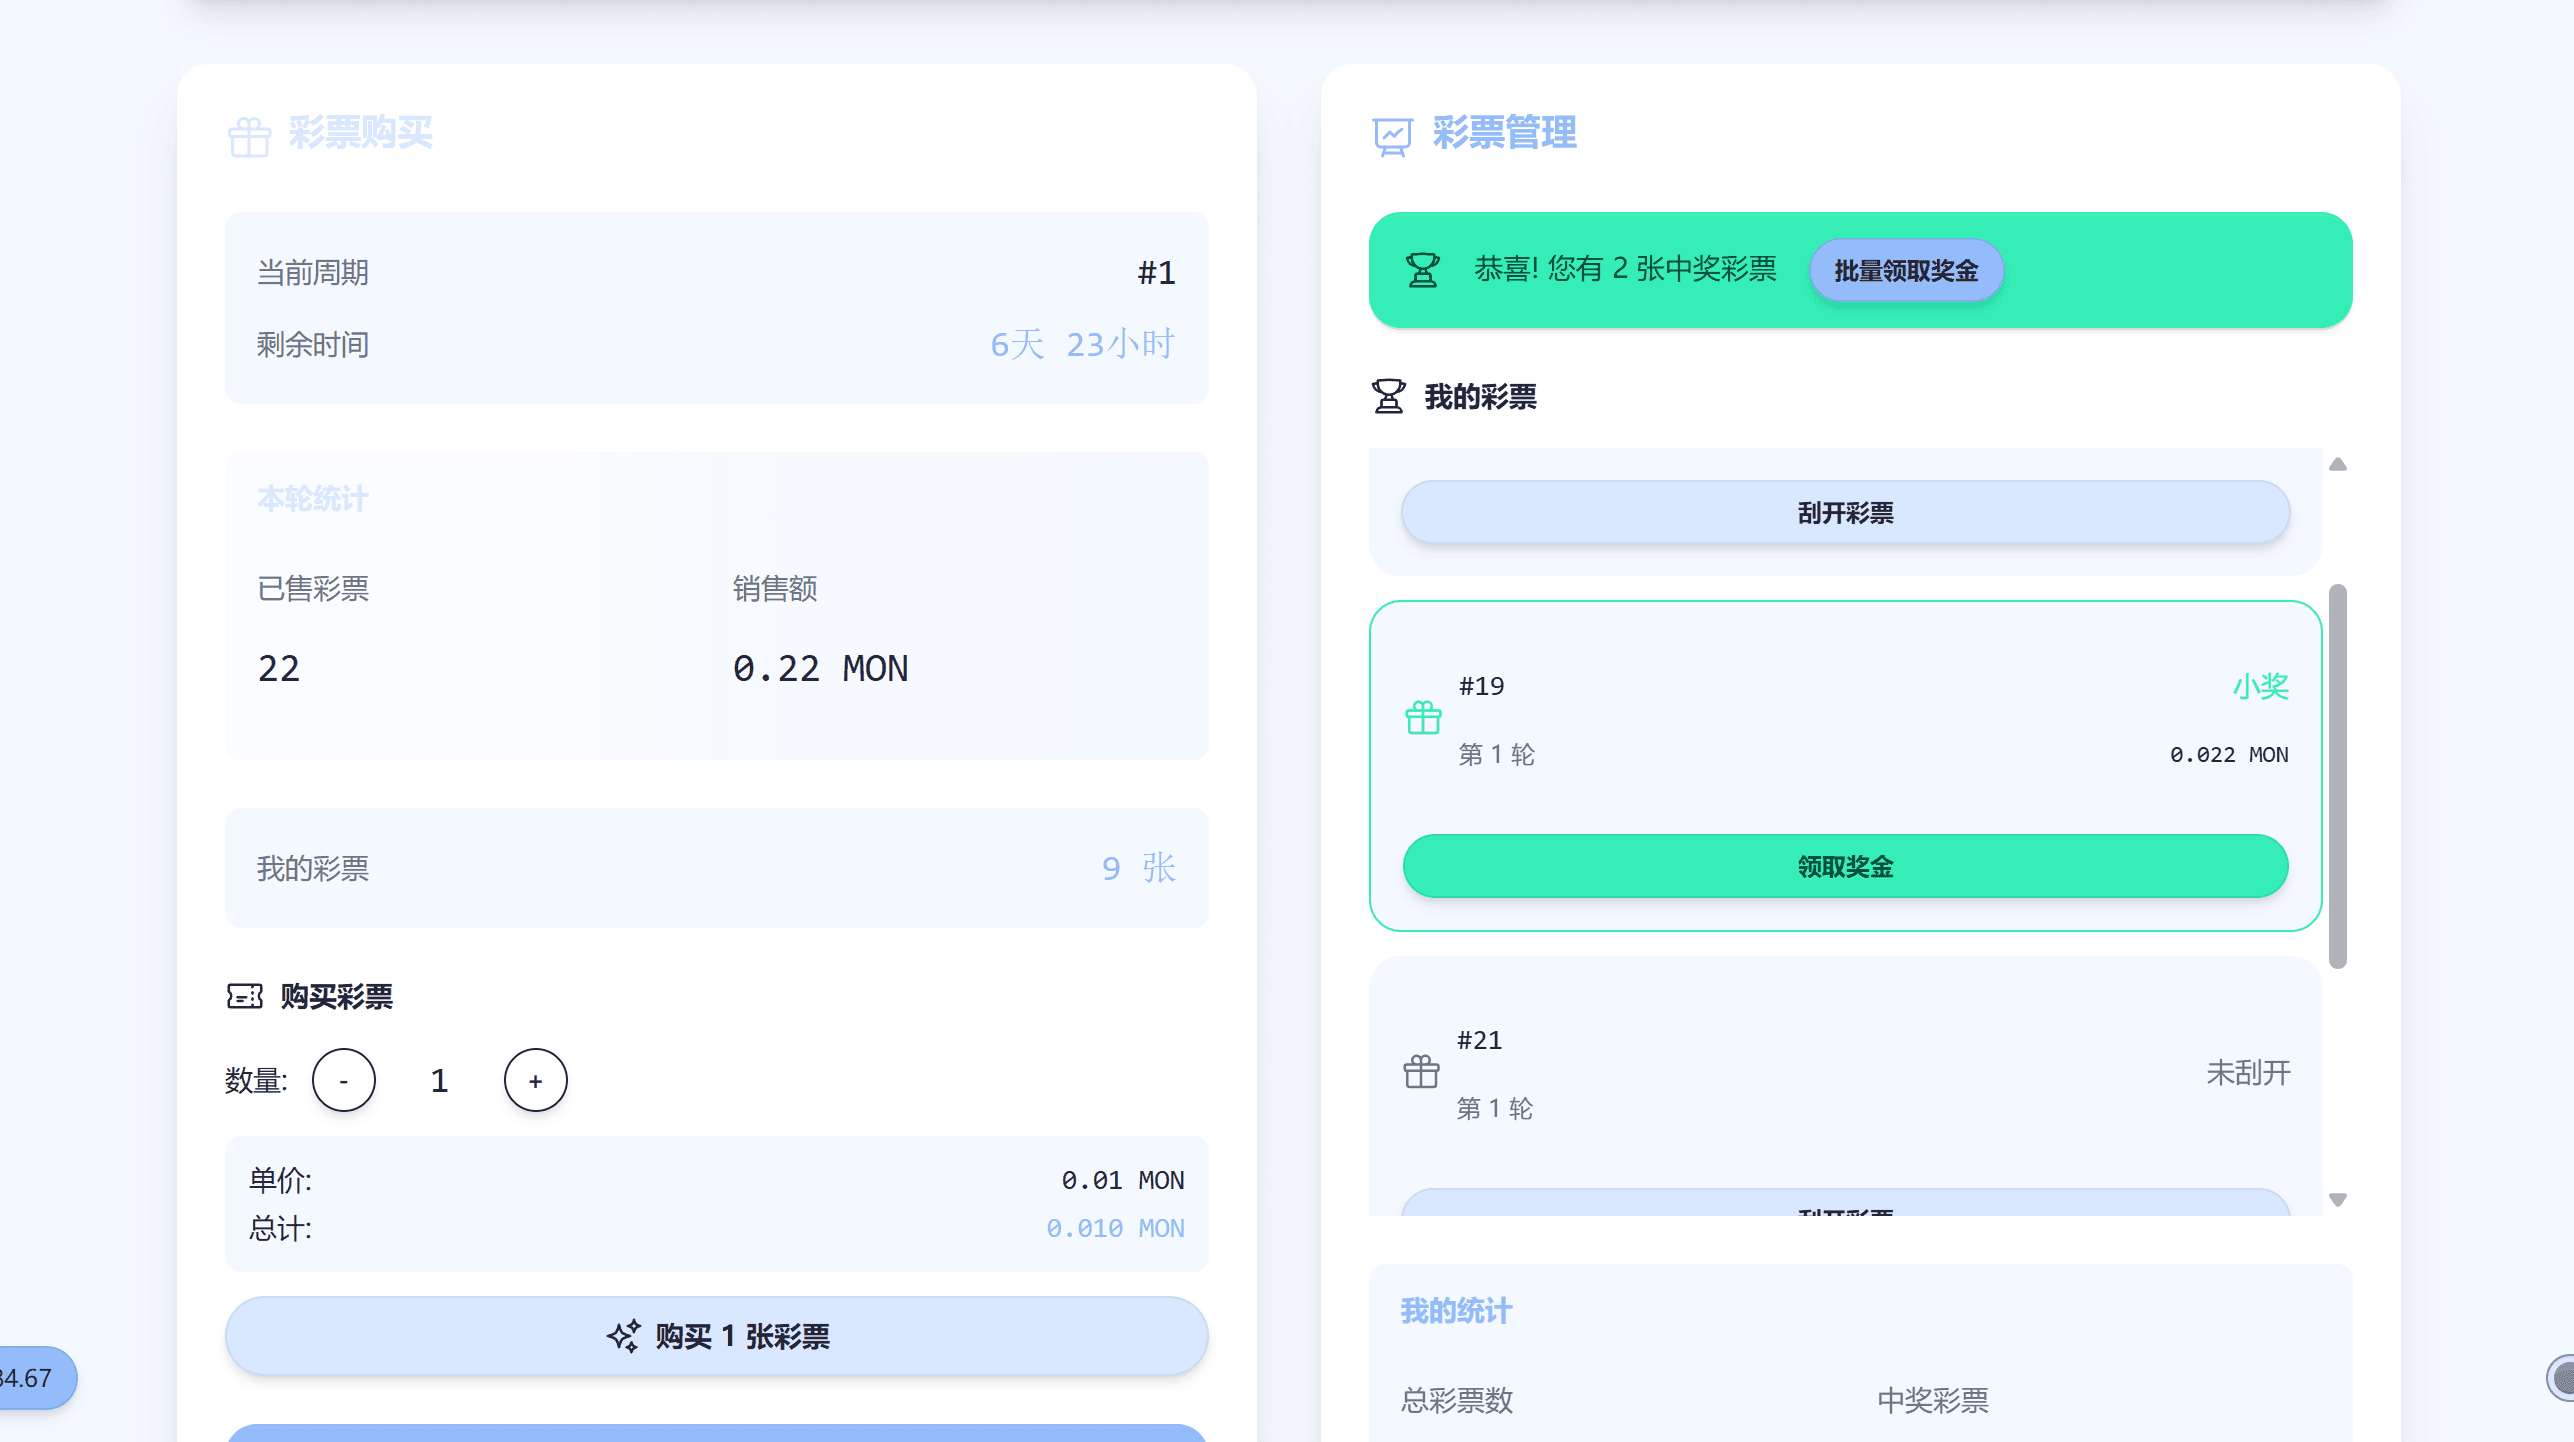
Task: Click the 84.67 balance badge at bottom left
Action: [x=30, y=1378]
